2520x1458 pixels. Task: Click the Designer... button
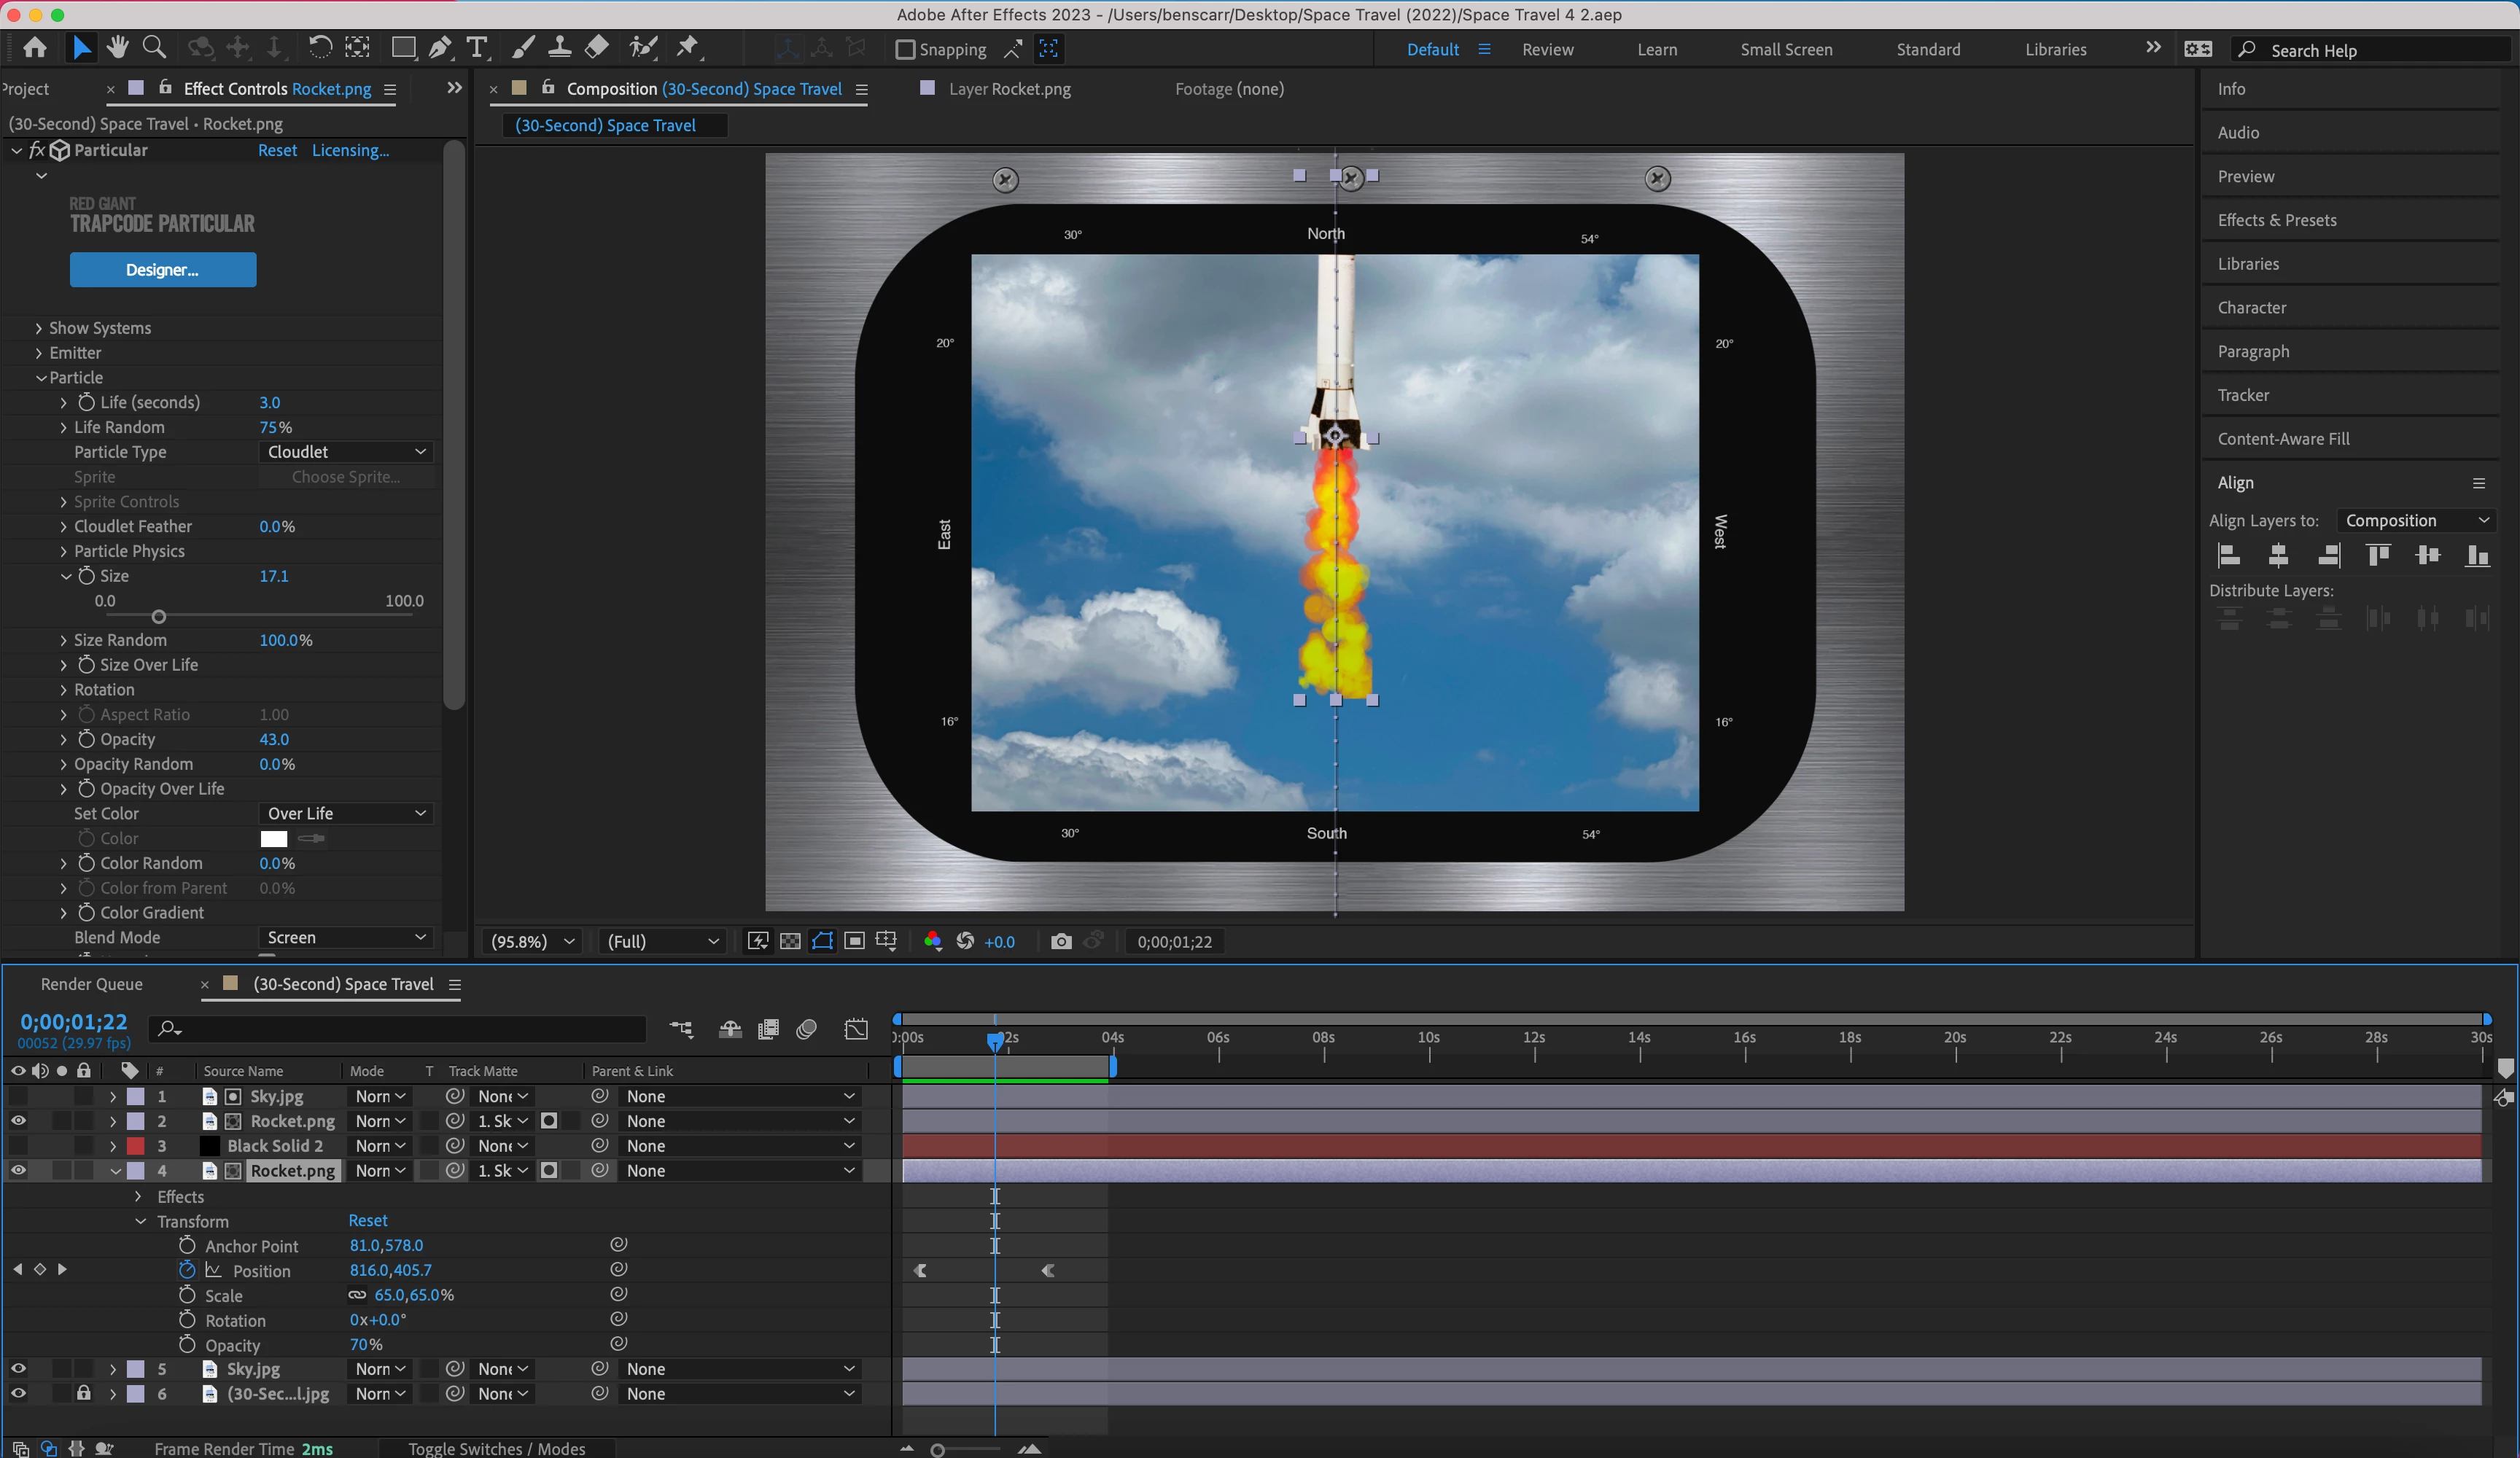point(163,270)
